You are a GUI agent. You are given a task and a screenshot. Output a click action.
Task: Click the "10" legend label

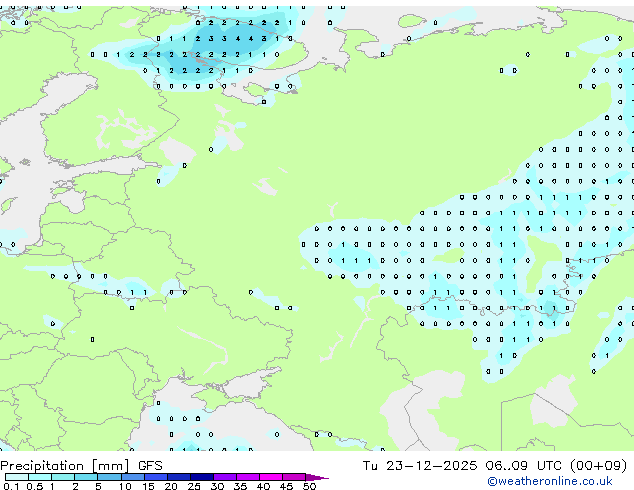point(125,486)
